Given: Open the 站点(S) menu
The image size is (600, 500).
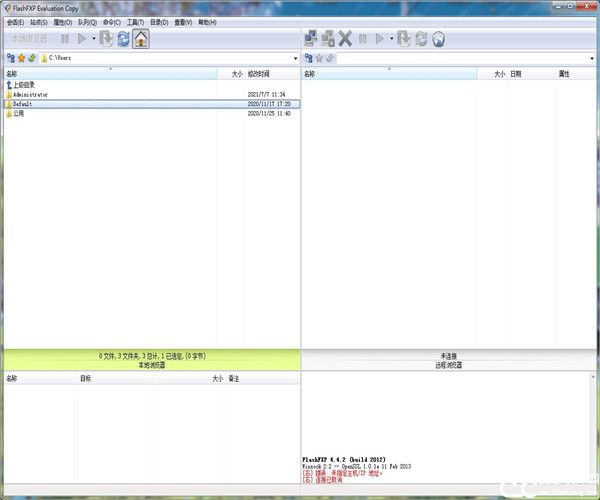Looking at the screenshot, I should (38, 21).
